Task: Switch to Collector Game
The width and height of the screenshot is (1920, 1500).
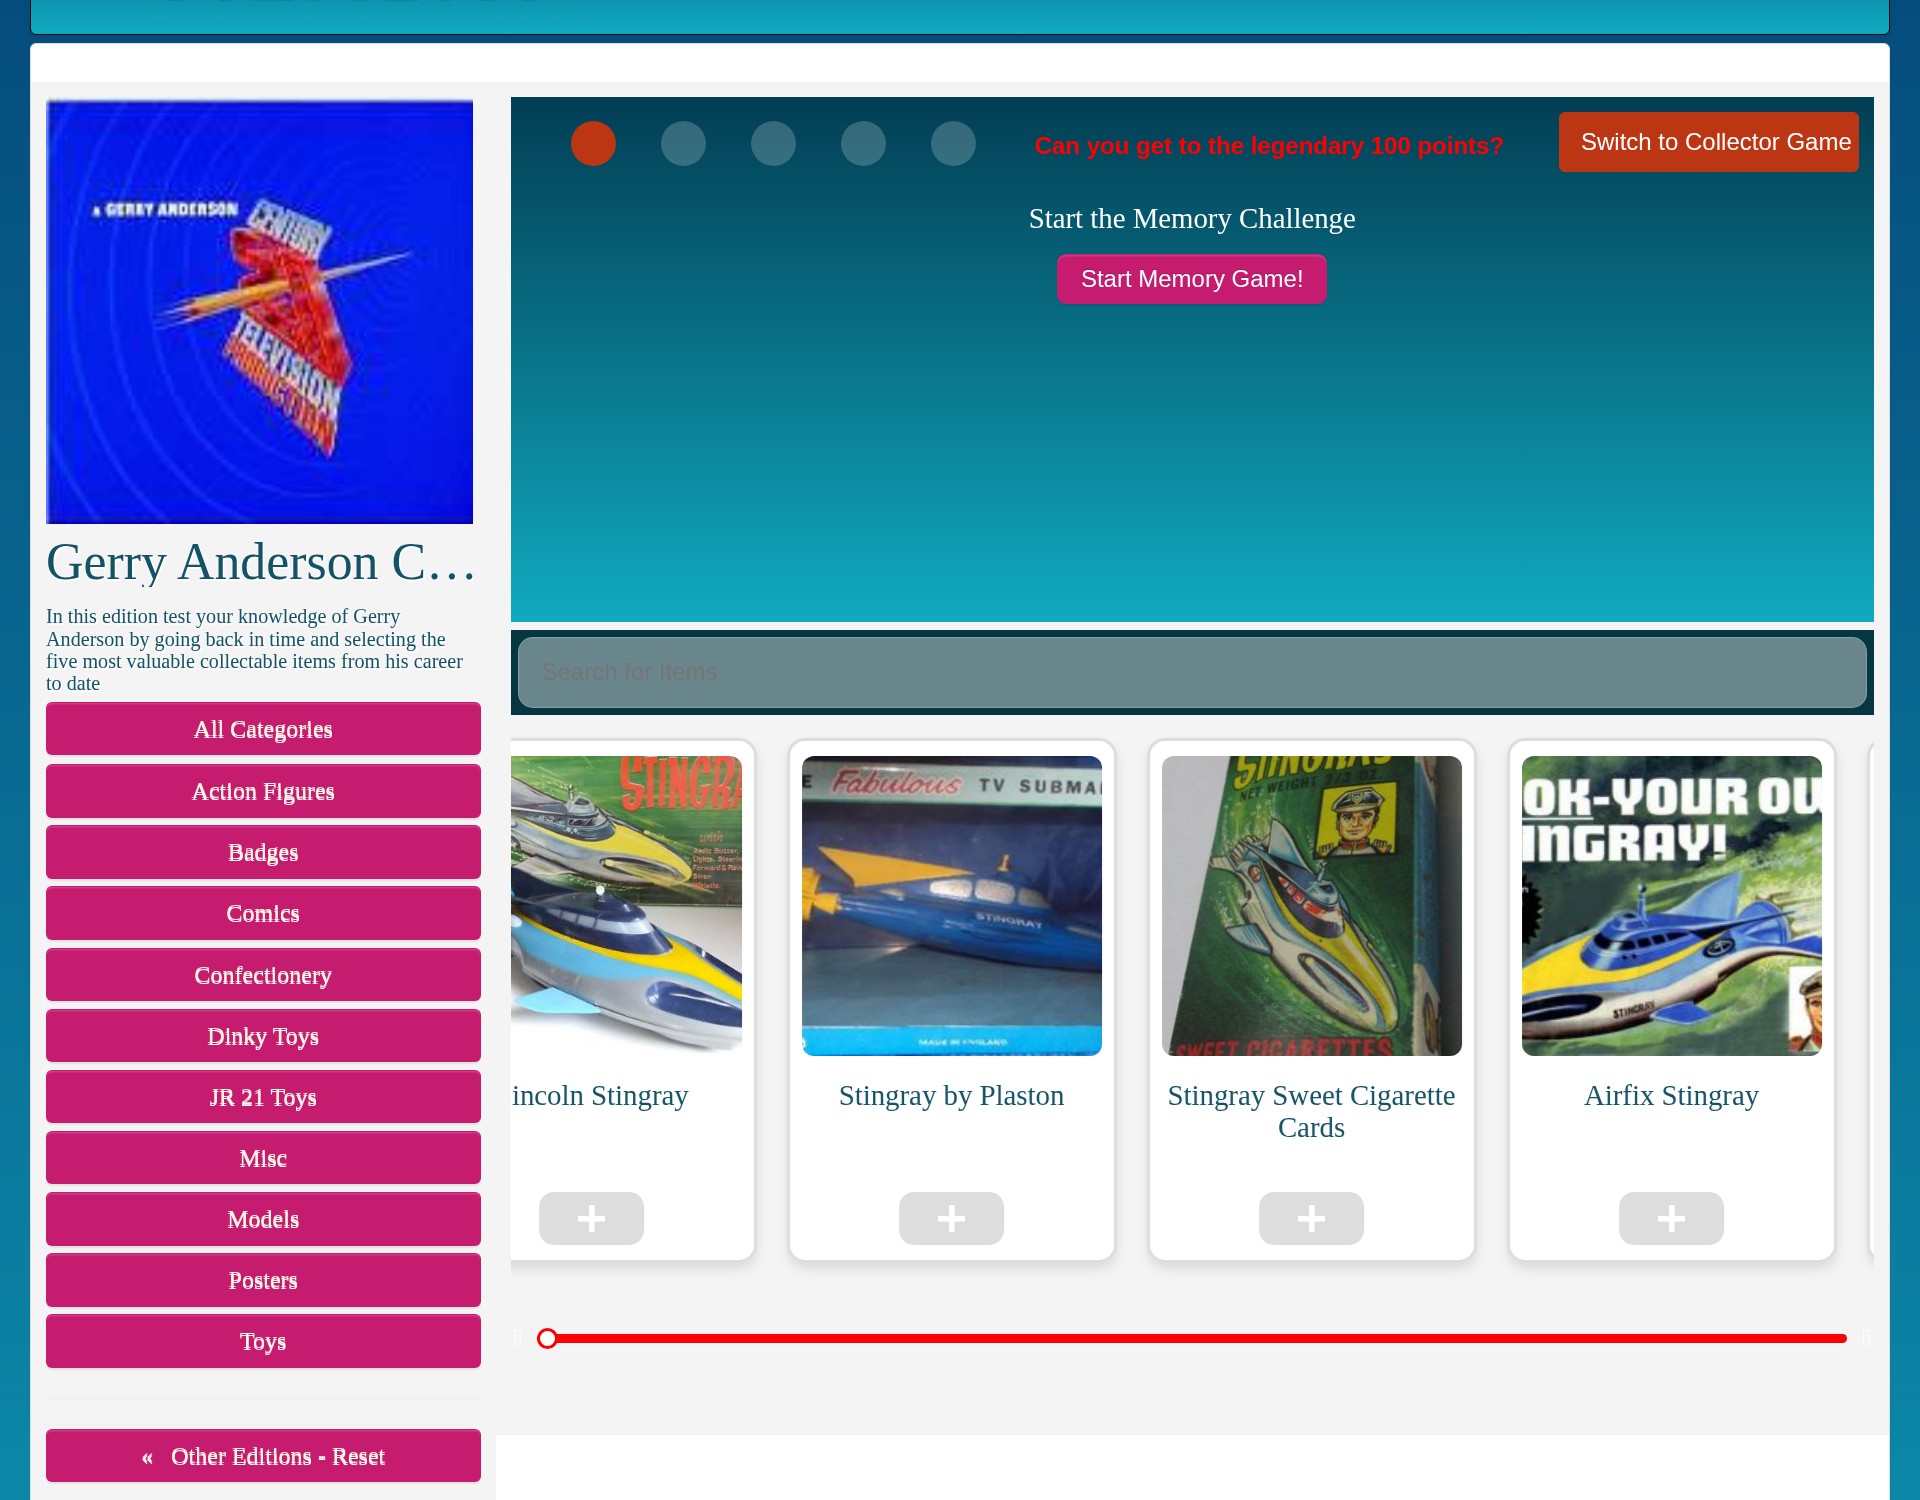Action: tap(1709, 142)
